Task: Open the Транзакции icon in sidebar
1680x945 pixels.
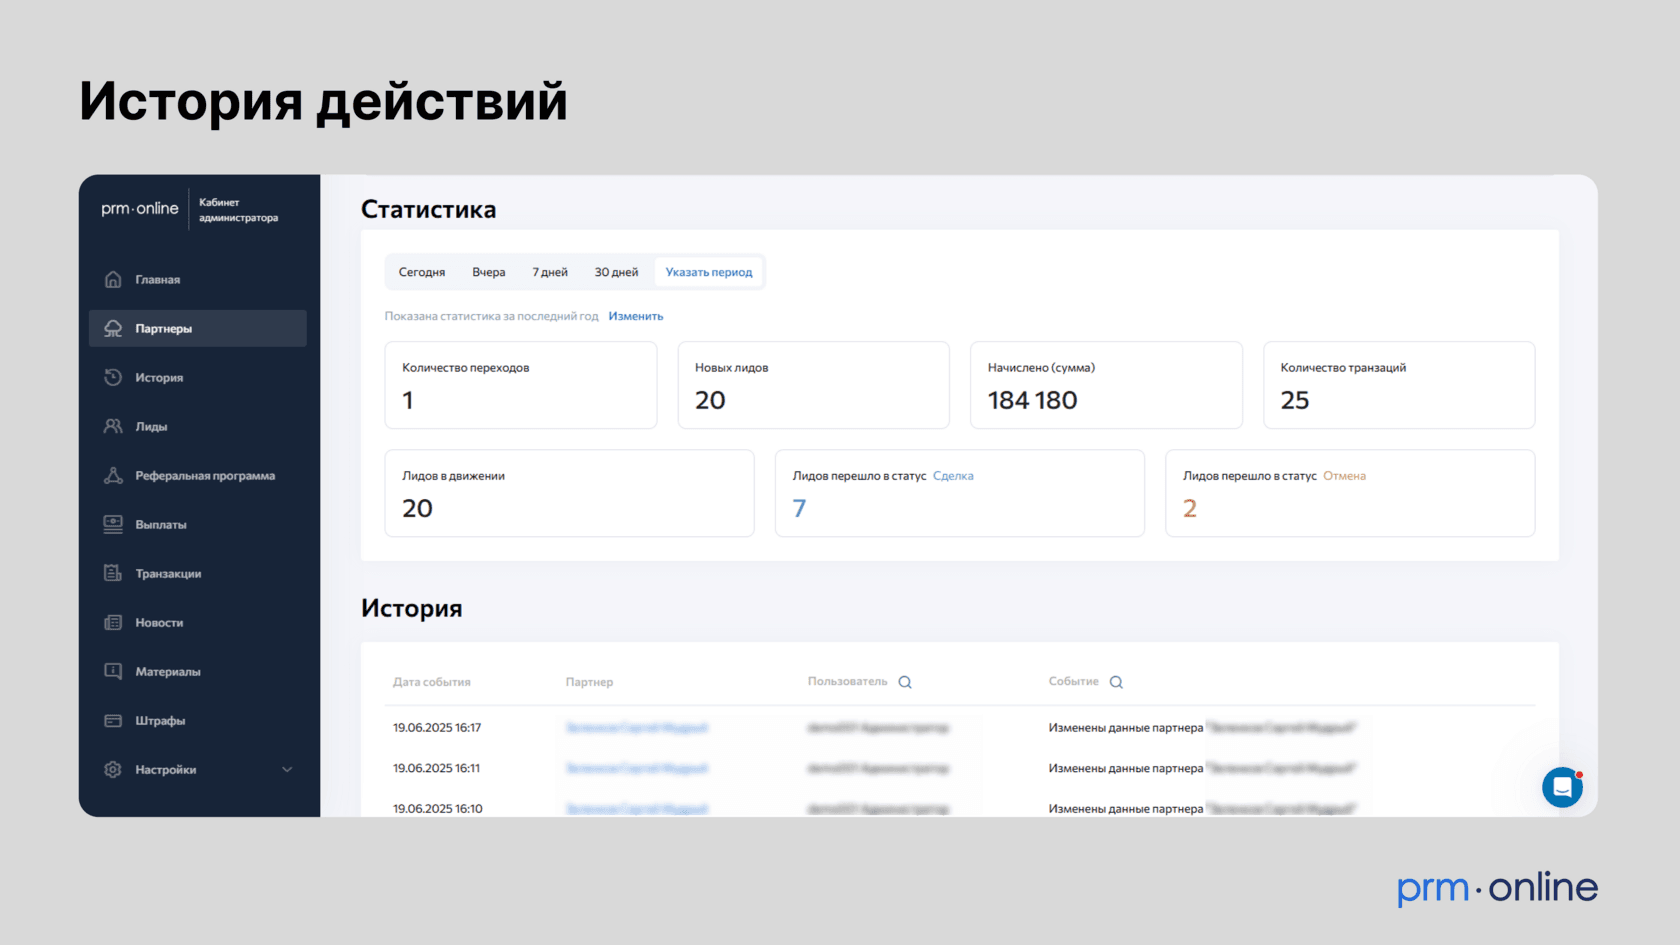Action: coord(113,573)
